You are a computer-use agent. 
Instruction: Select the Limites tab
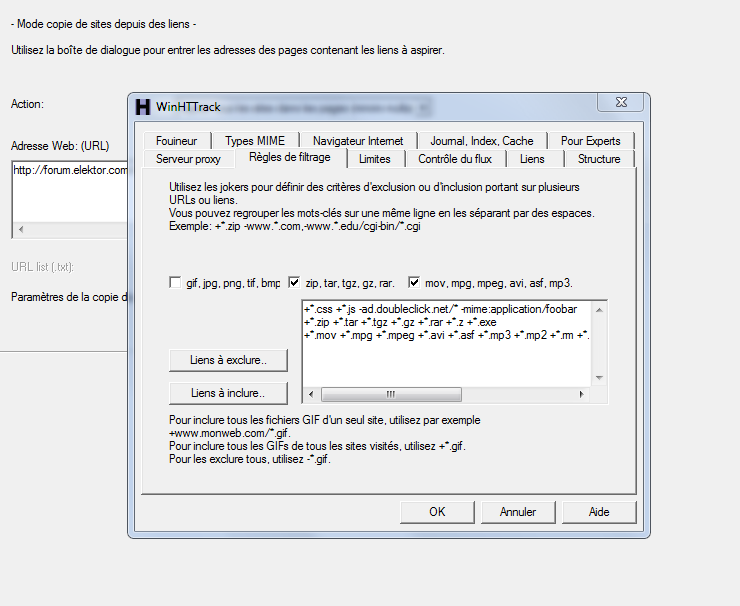[x=375, y=159]
